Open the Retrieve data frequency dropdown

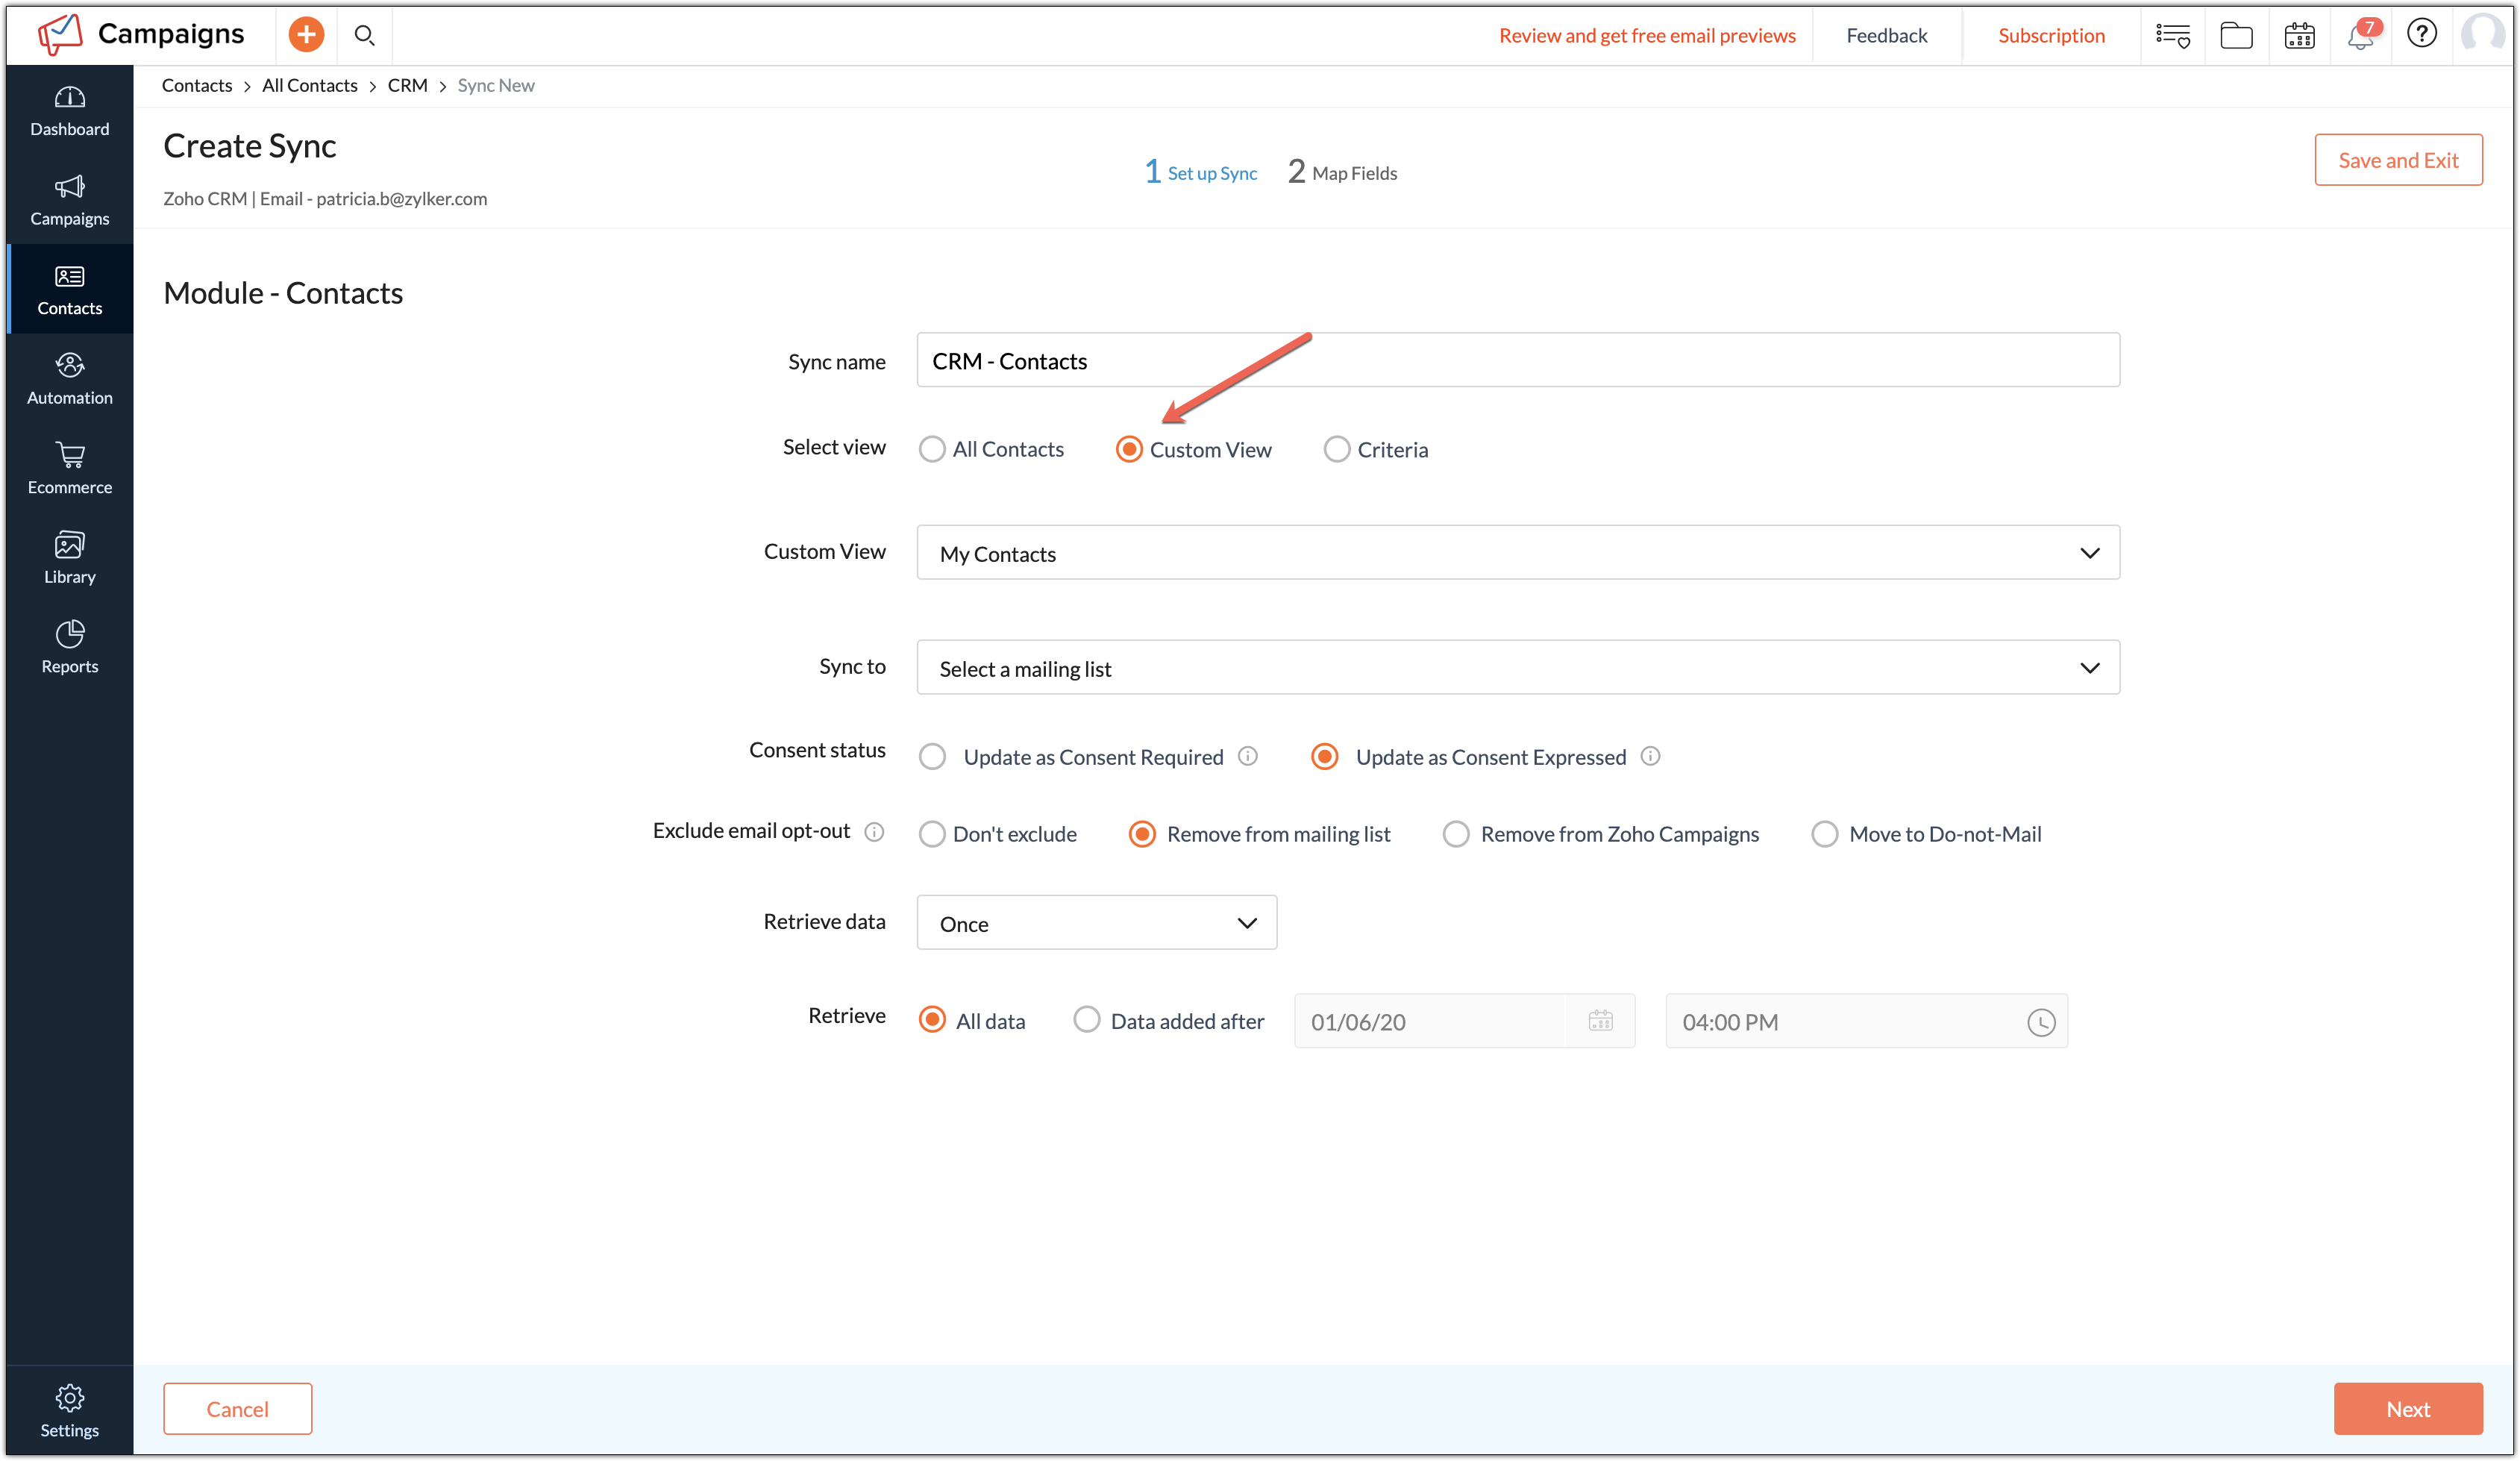pyautogui.click(x=1096, y=922)
